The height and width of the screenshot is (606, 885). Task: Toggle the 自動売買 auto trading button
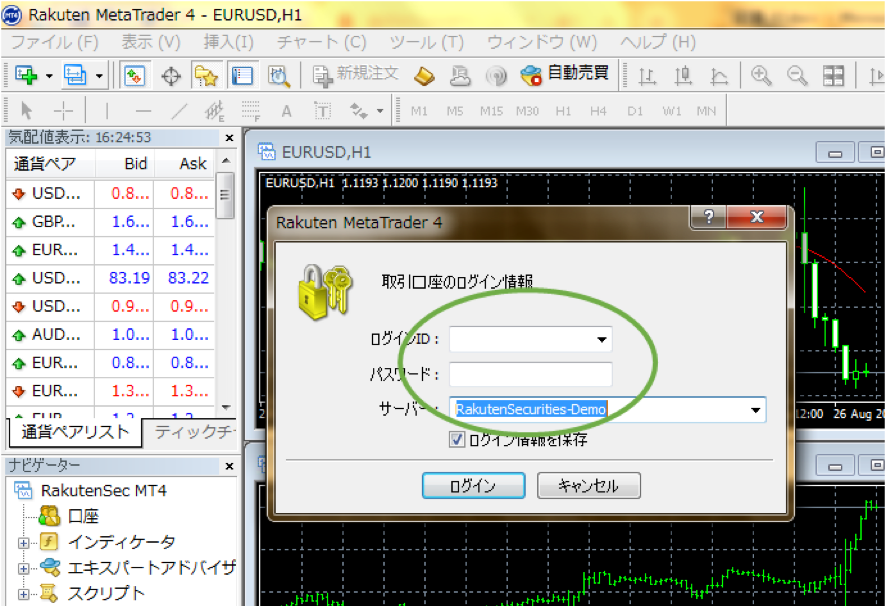(564, 74)
